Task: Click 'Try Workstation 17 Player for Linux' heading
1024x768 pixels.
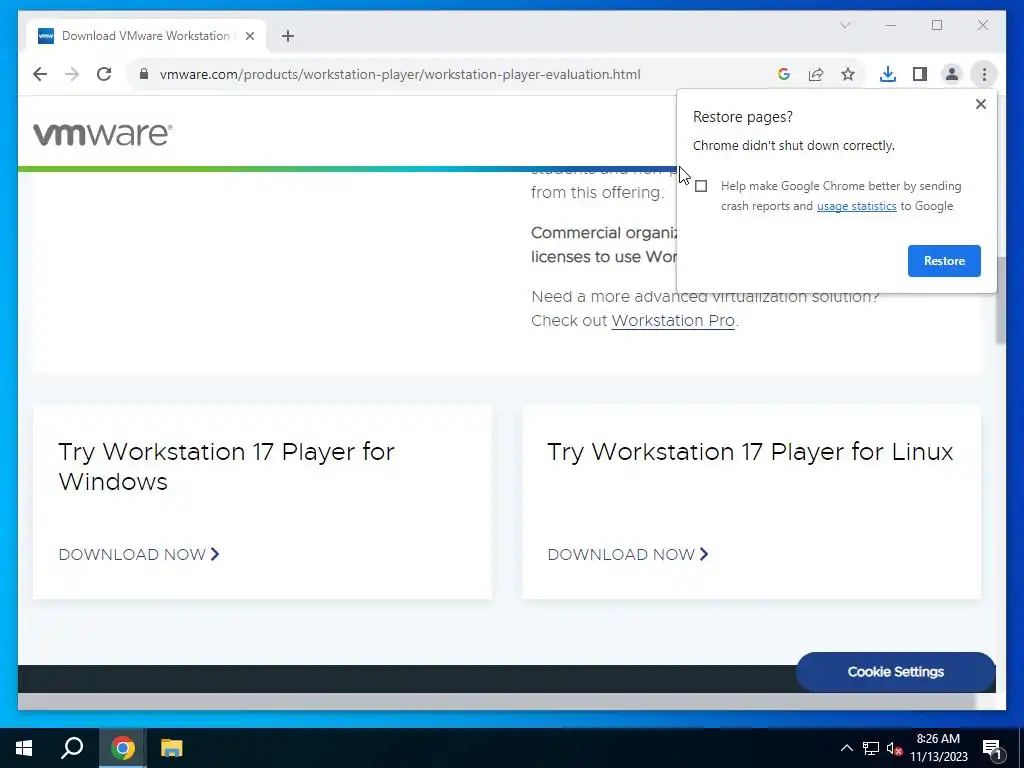Action: click(750, 452)
